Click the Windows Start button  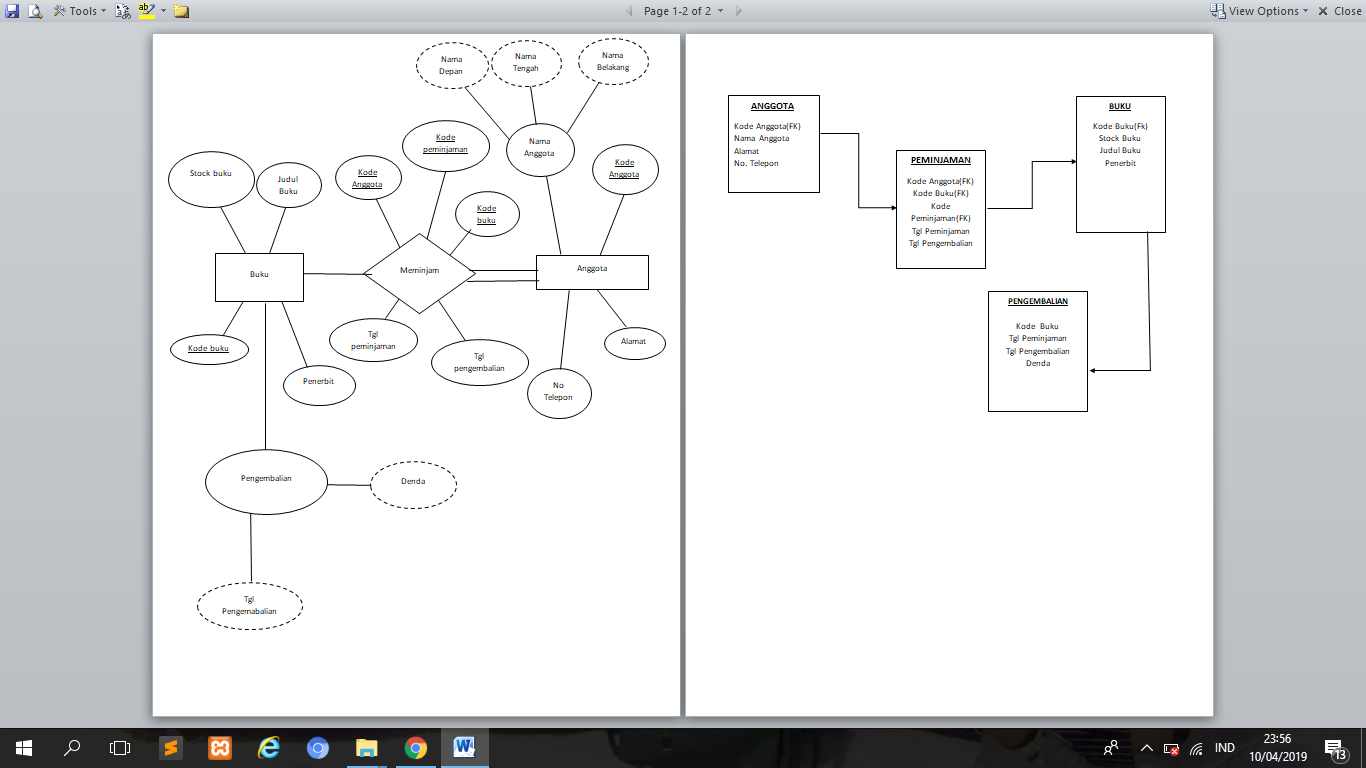[24, 747]
